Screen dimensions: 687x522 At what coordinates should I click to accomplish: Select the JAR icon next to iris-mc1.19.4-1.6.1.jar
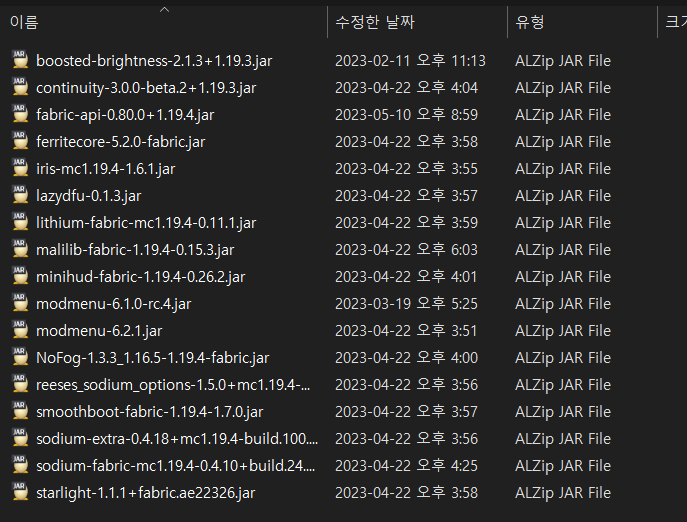point(20,168)
